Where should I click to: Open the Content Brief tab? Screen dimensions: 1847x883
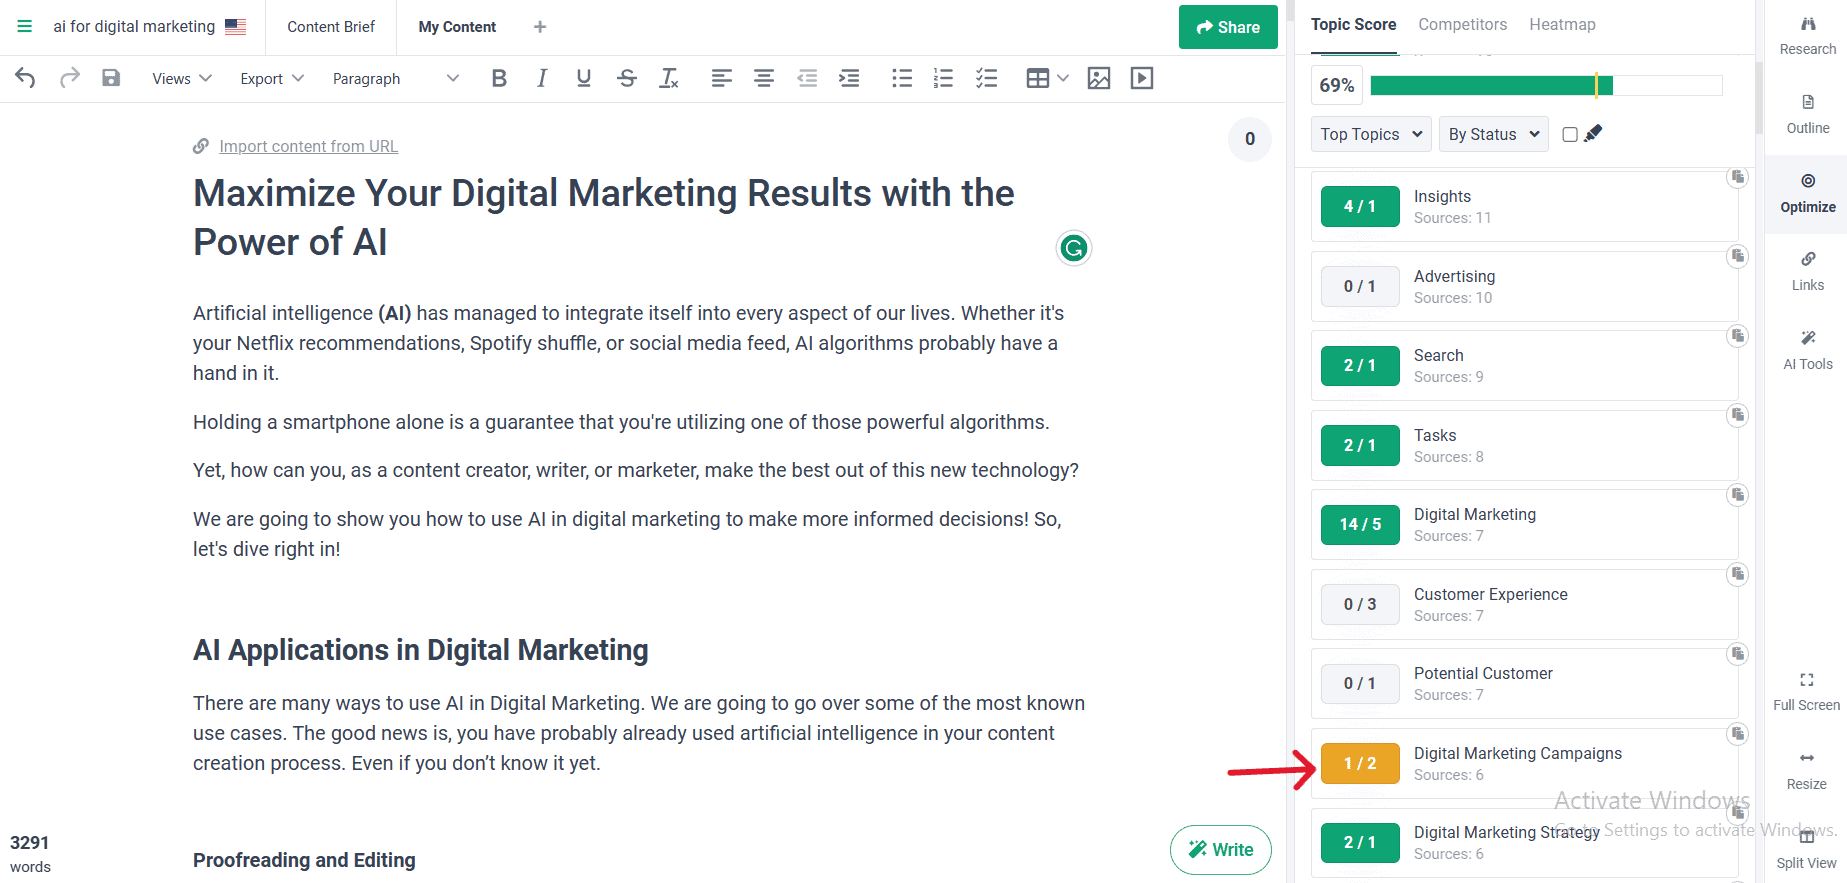[x=331, y=27]
